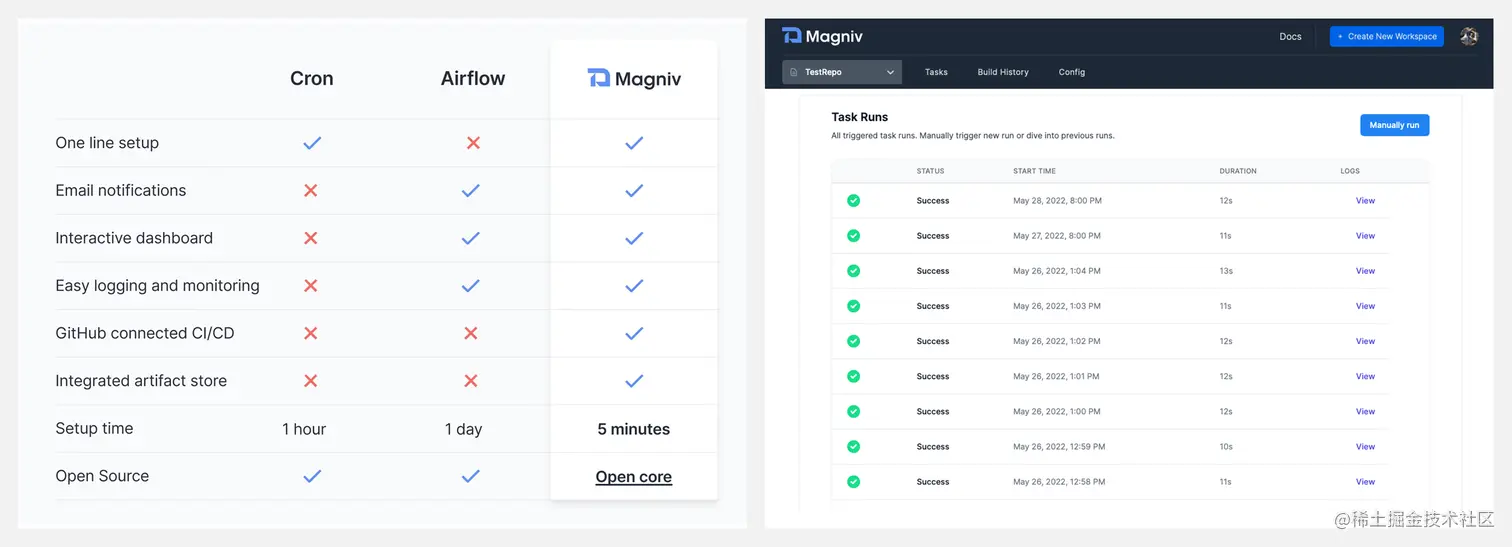Switch to the Config tab
The height and width of the screenshot is (547, 1512).
1072,72
